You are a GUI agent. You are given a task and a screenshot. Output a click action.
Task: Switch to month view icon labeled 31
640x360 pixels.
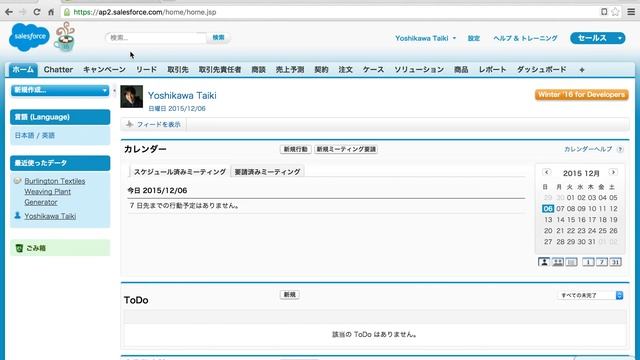(616, 262)
